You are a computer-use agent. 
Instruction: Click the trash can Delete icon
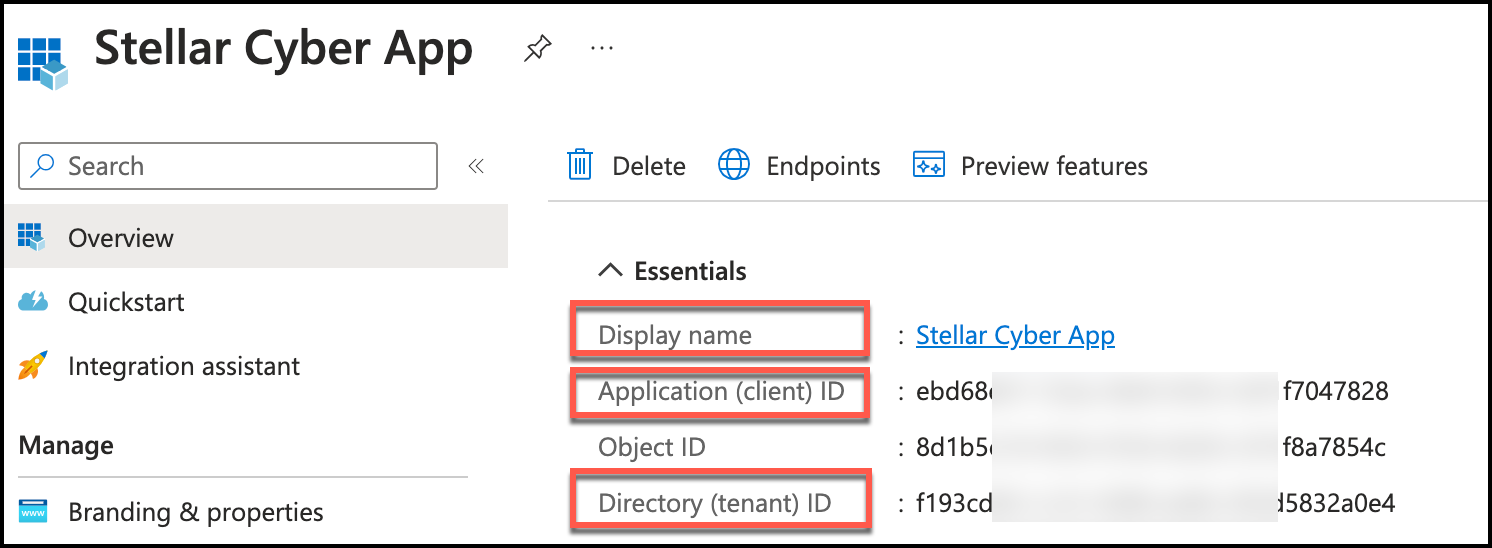coord(580,165)
